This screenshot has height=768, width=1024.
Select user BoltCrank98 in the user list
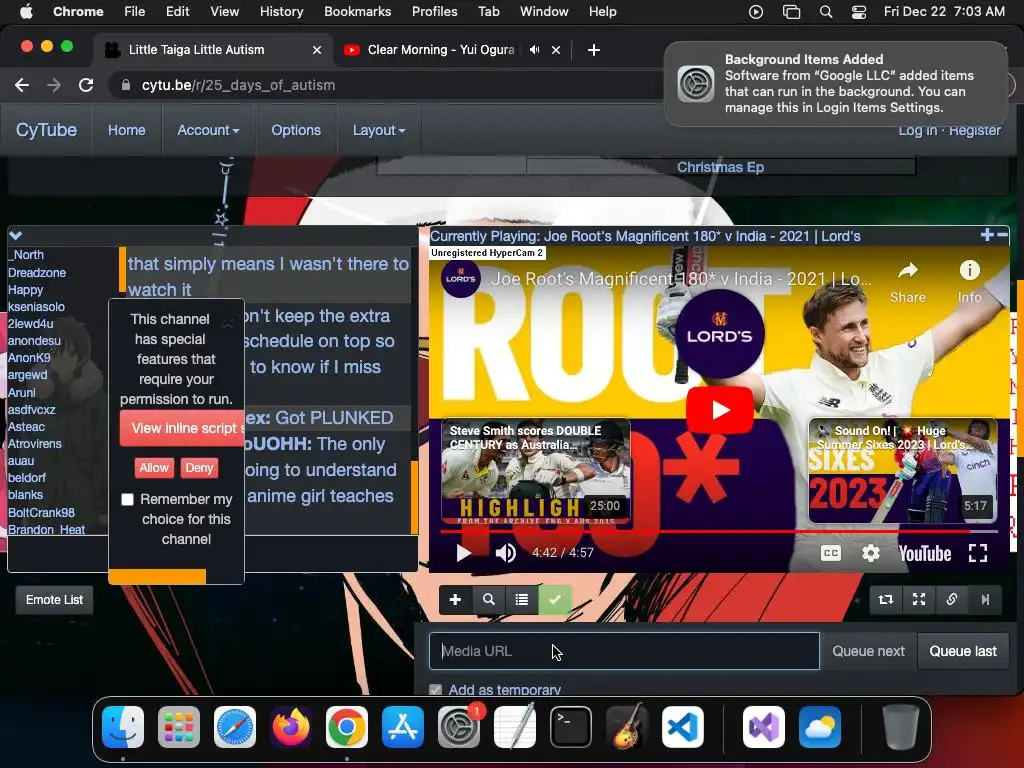pos(41,513)
